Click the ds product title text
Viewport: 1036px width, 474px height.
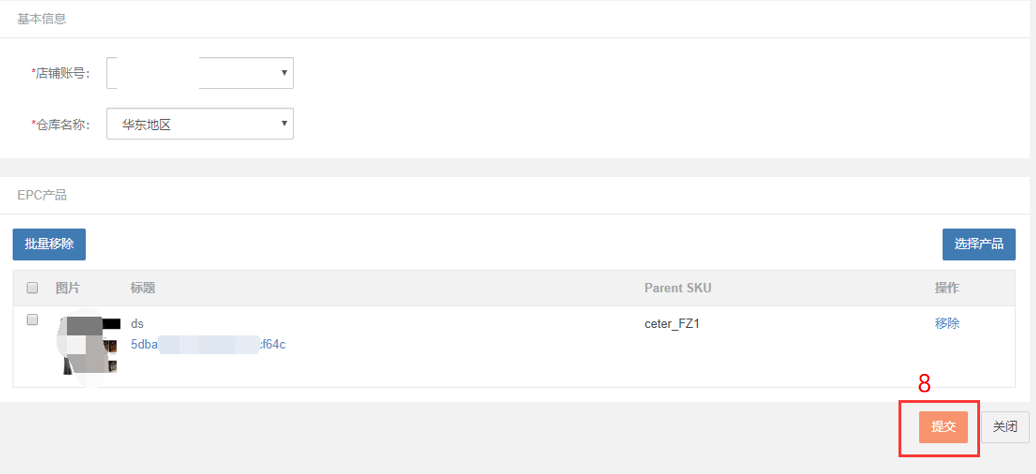(137, 324)
